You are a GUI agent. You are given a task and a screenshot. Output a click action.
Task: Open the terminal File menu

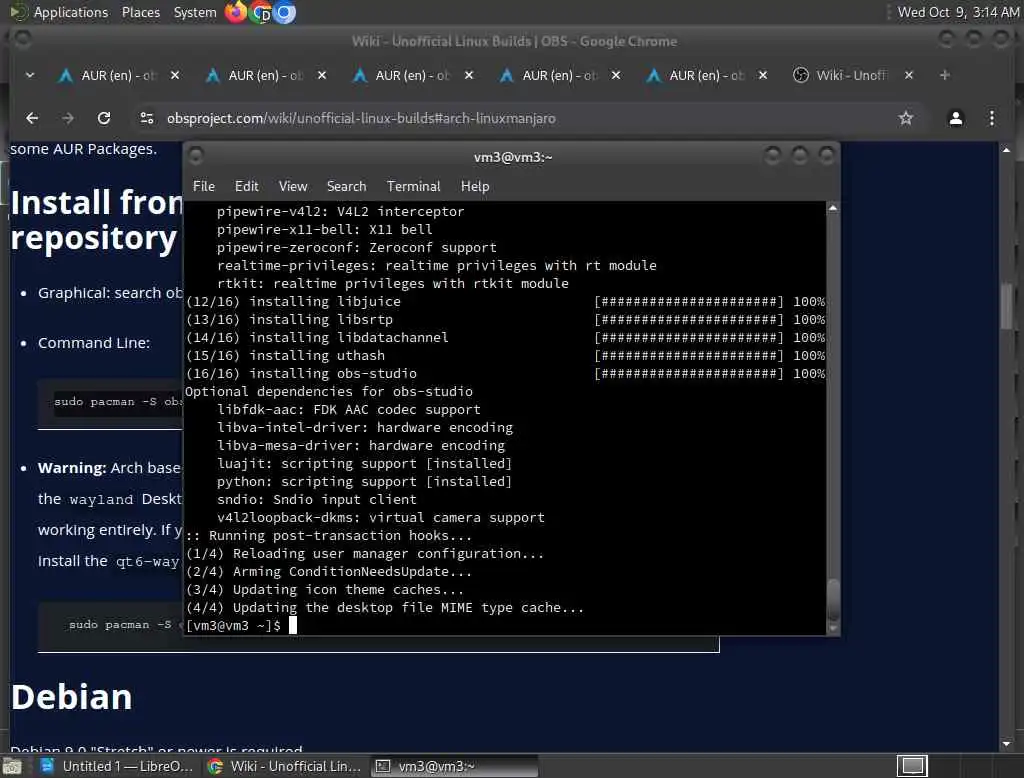[204, 186]
